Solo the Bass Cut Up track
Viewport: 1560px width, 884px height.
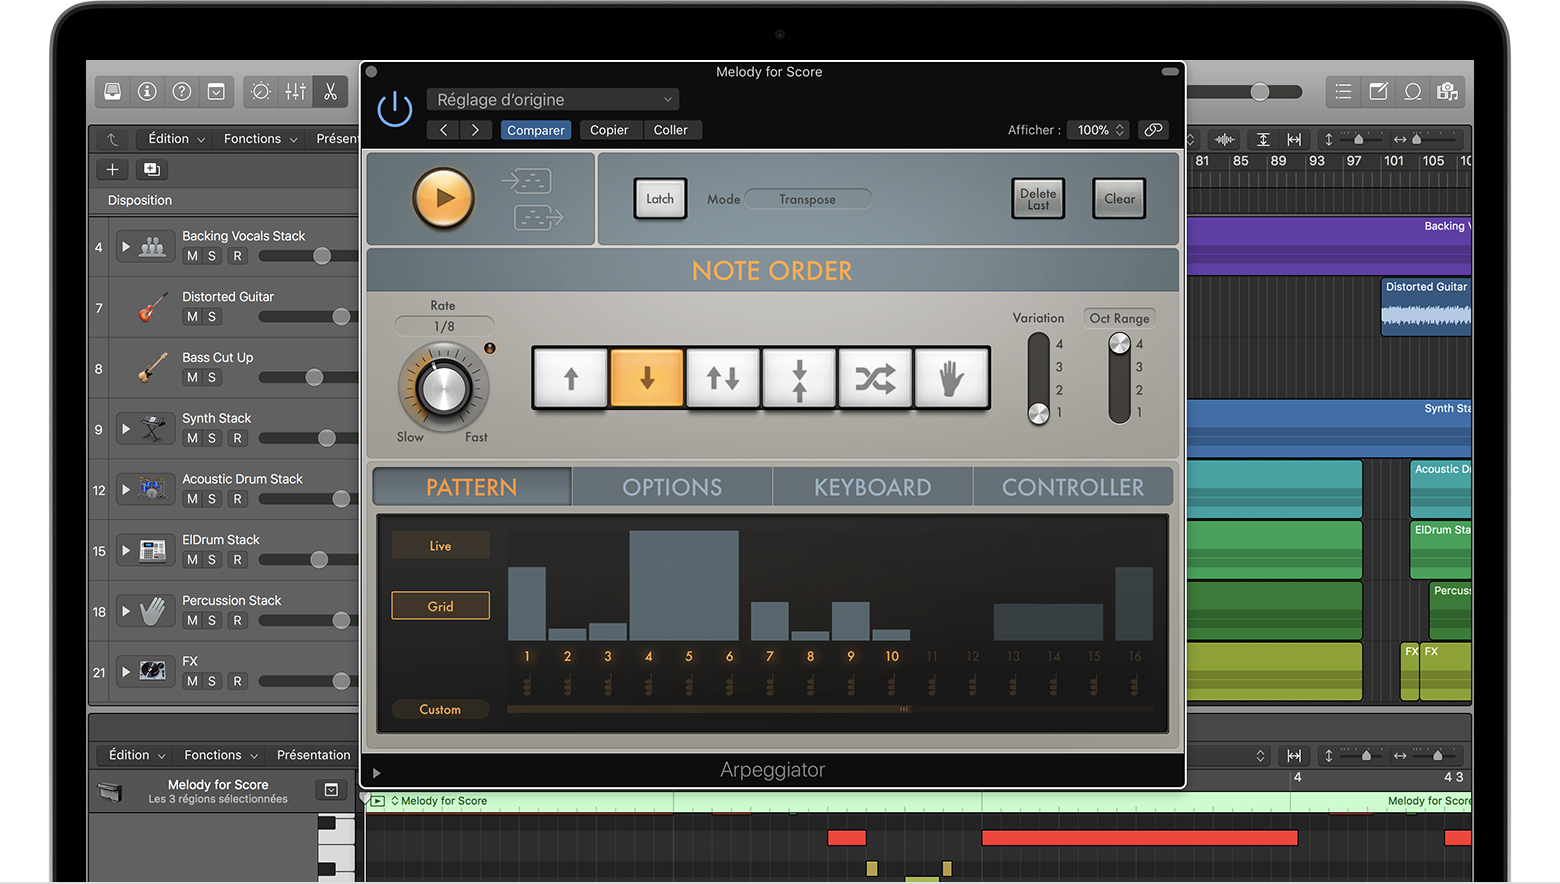tap(212, 378)
